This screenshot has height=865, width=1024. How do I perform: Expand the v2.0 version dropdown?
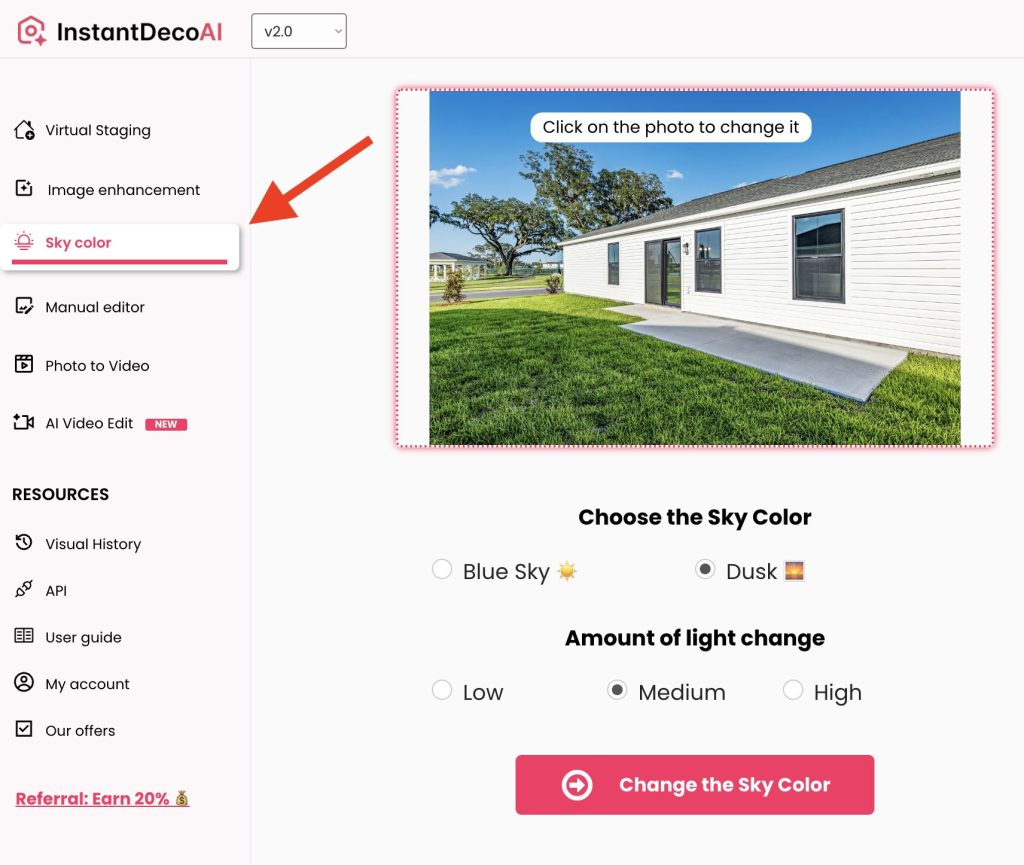[x=299, y=31]
